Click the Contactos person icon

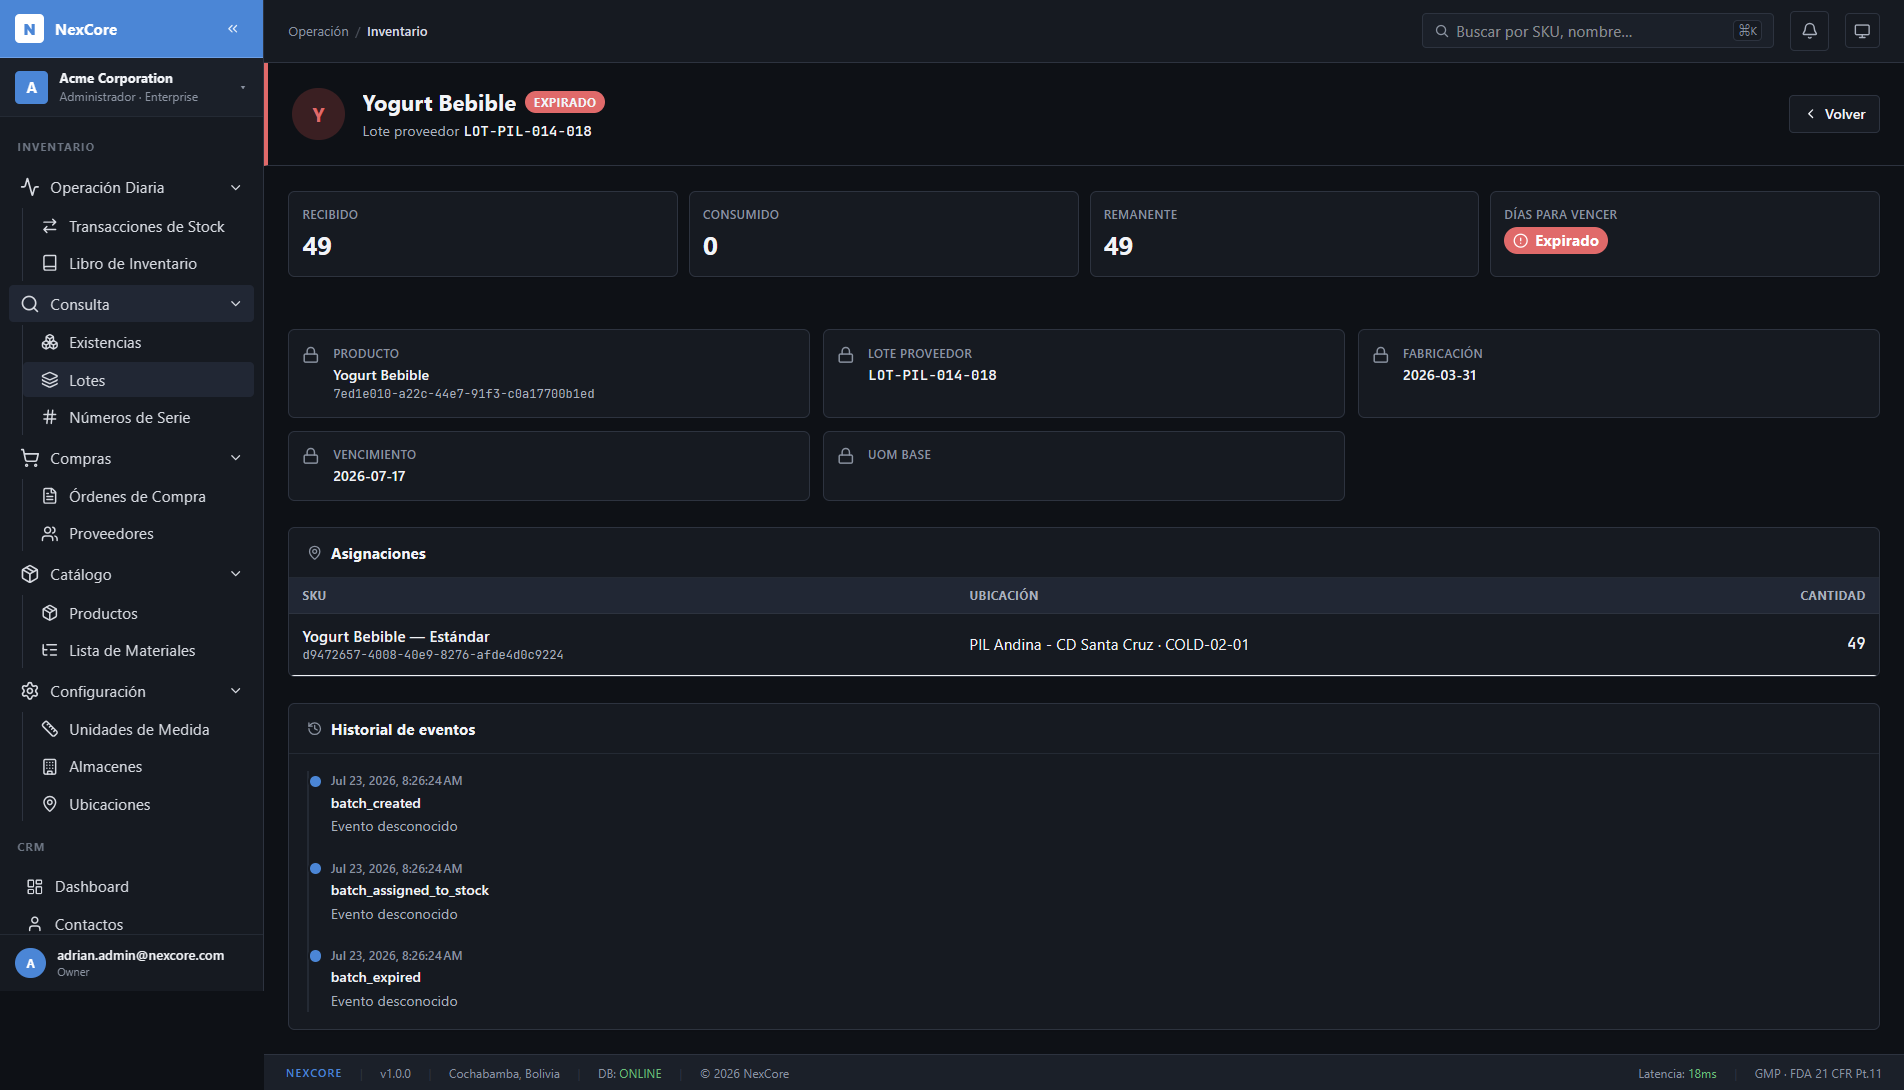[x=35, y=925]
